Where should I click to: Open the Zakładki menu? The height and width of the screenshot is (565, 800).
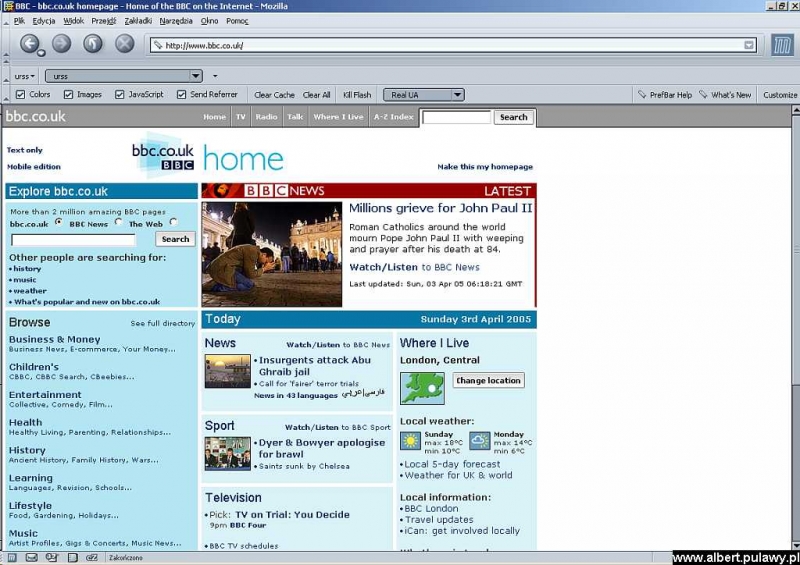(x=138, y=21)
